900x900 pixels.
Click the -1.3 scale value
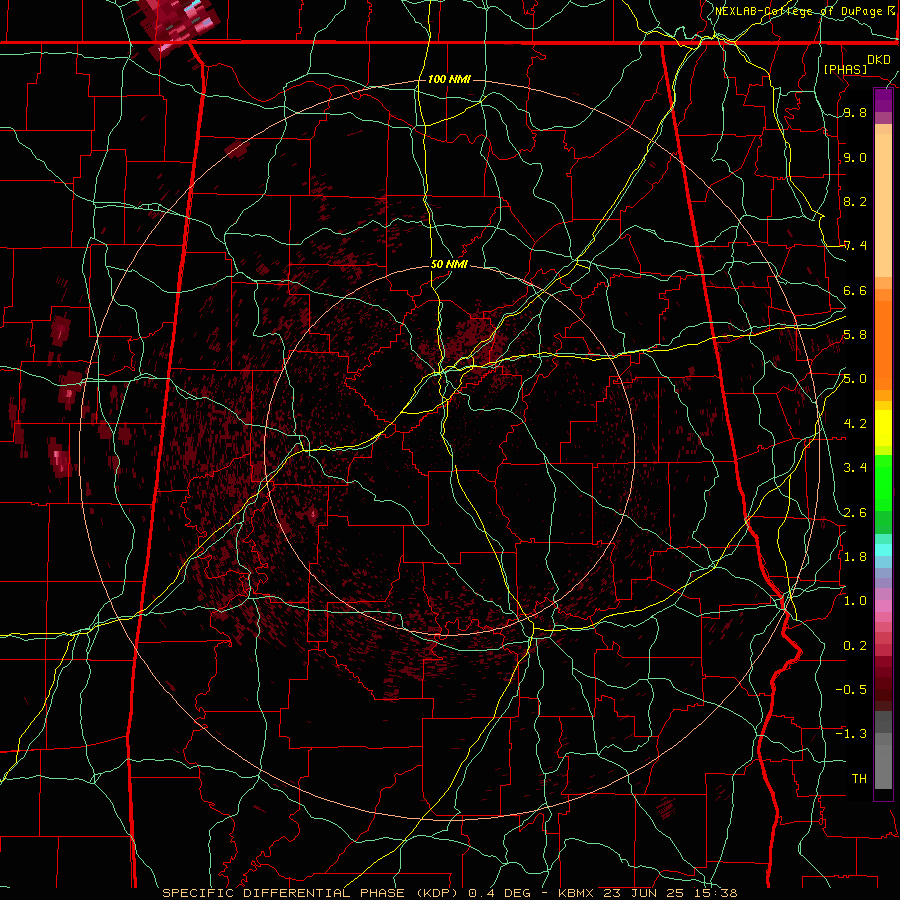coord(851,734)
